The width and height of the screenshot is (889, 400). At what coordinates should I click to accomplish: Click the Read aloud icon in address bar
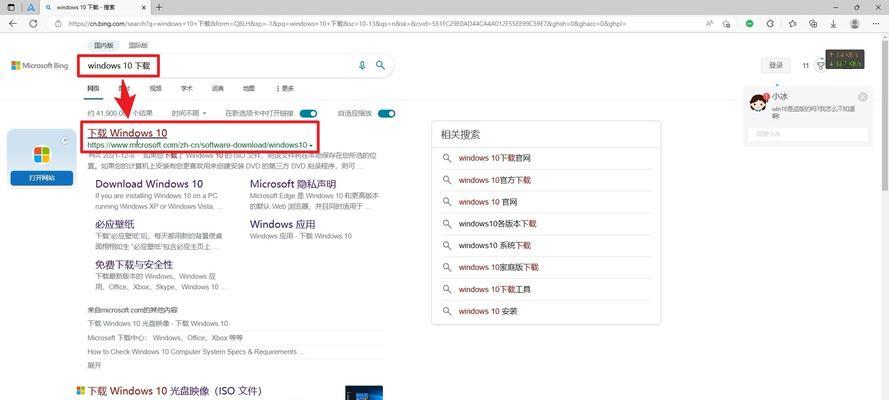pyautogui.click(x=709, y=24)
